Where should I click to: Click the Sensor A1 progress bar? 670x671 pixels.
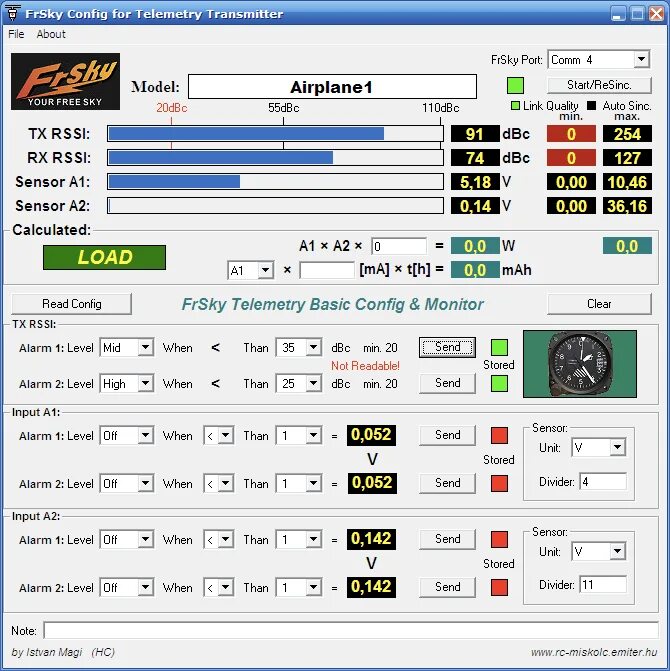pos(276,182)
